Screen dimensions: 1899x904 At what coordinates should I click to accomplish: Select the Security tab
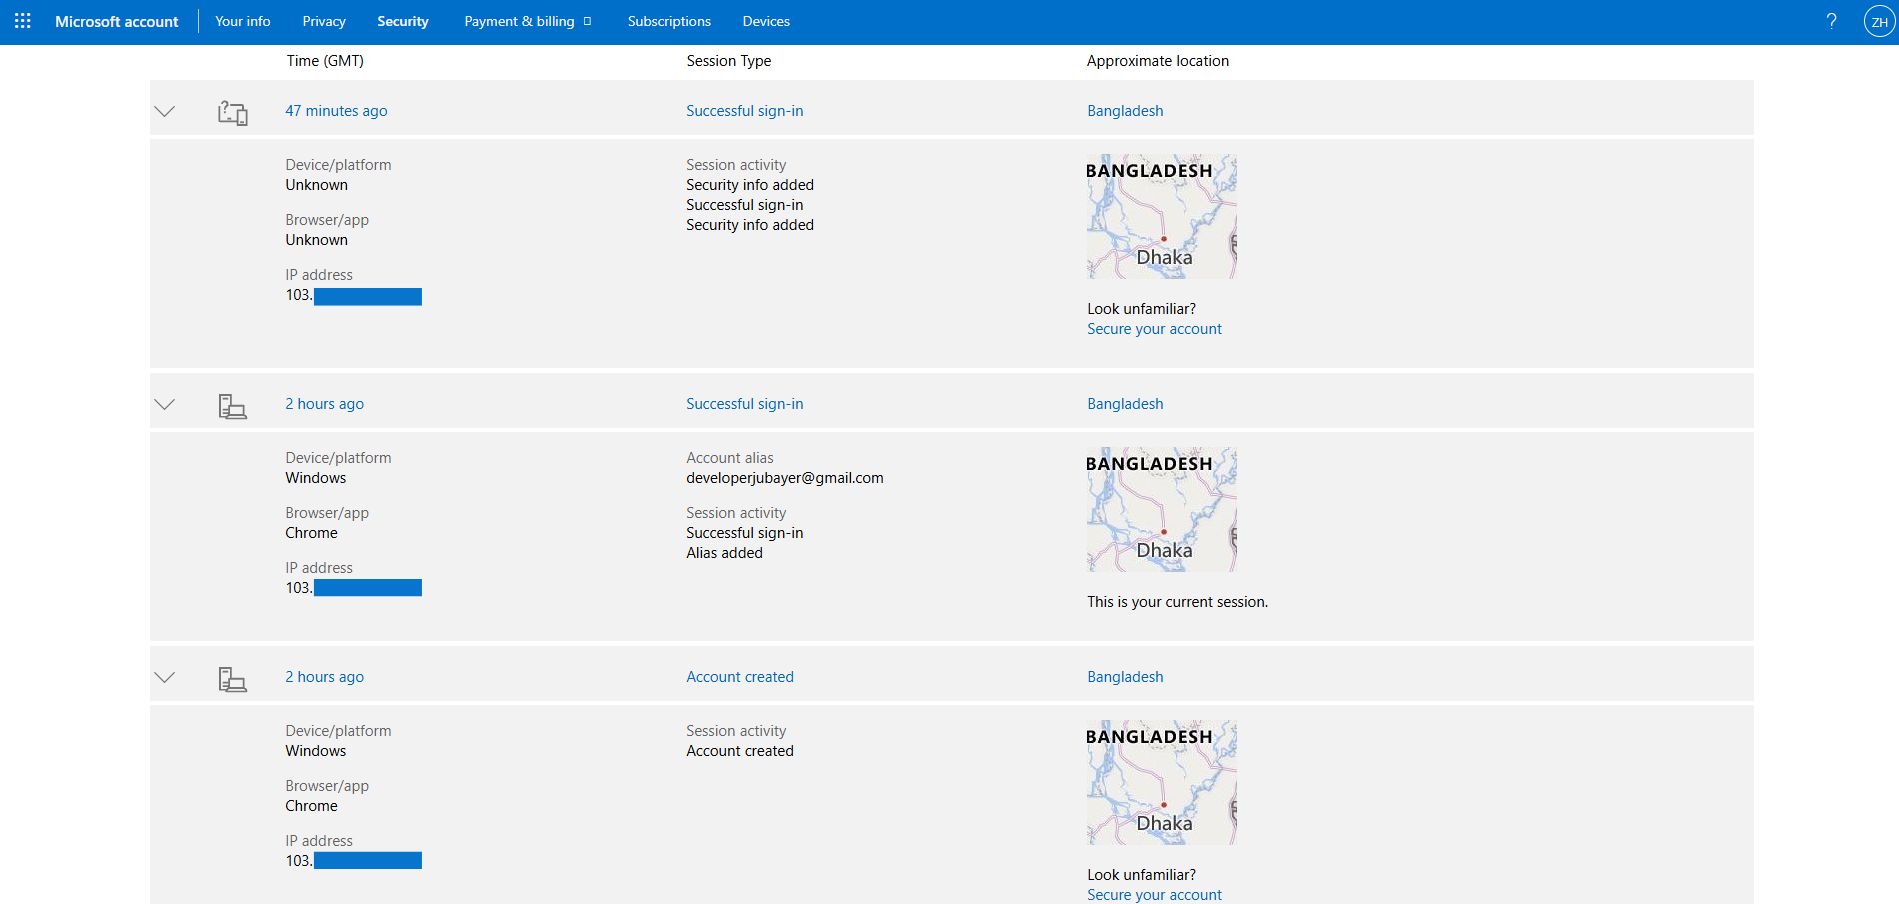(x=403, y=21)
